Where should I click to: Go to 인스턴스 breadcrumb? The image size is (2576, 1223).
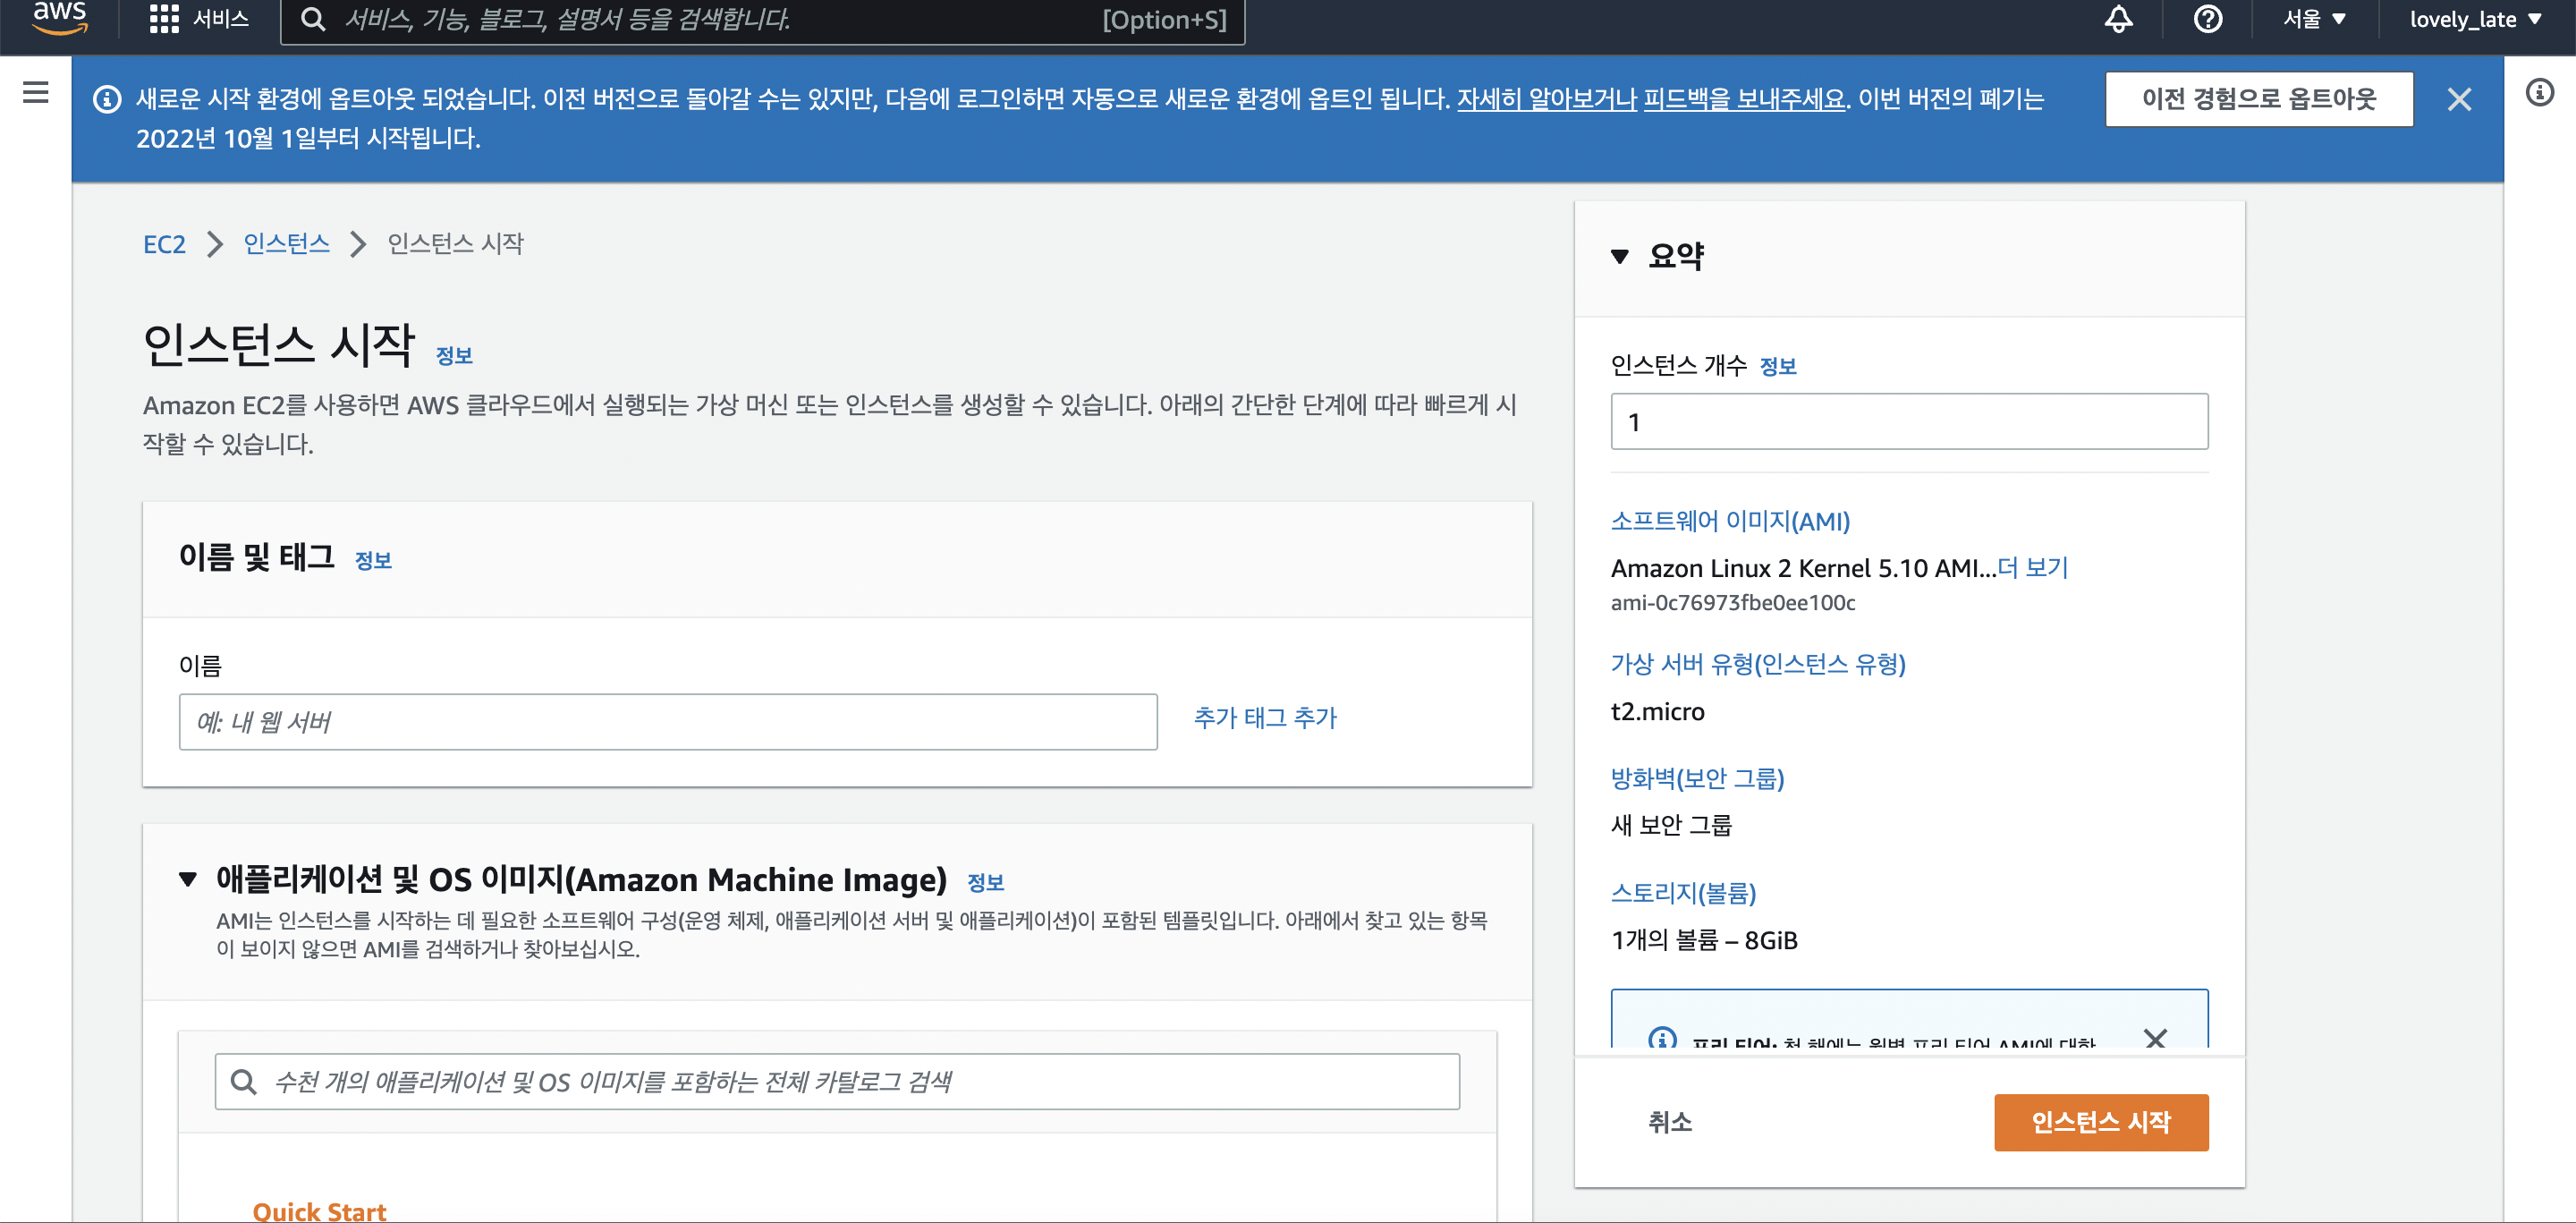[286, 244]
